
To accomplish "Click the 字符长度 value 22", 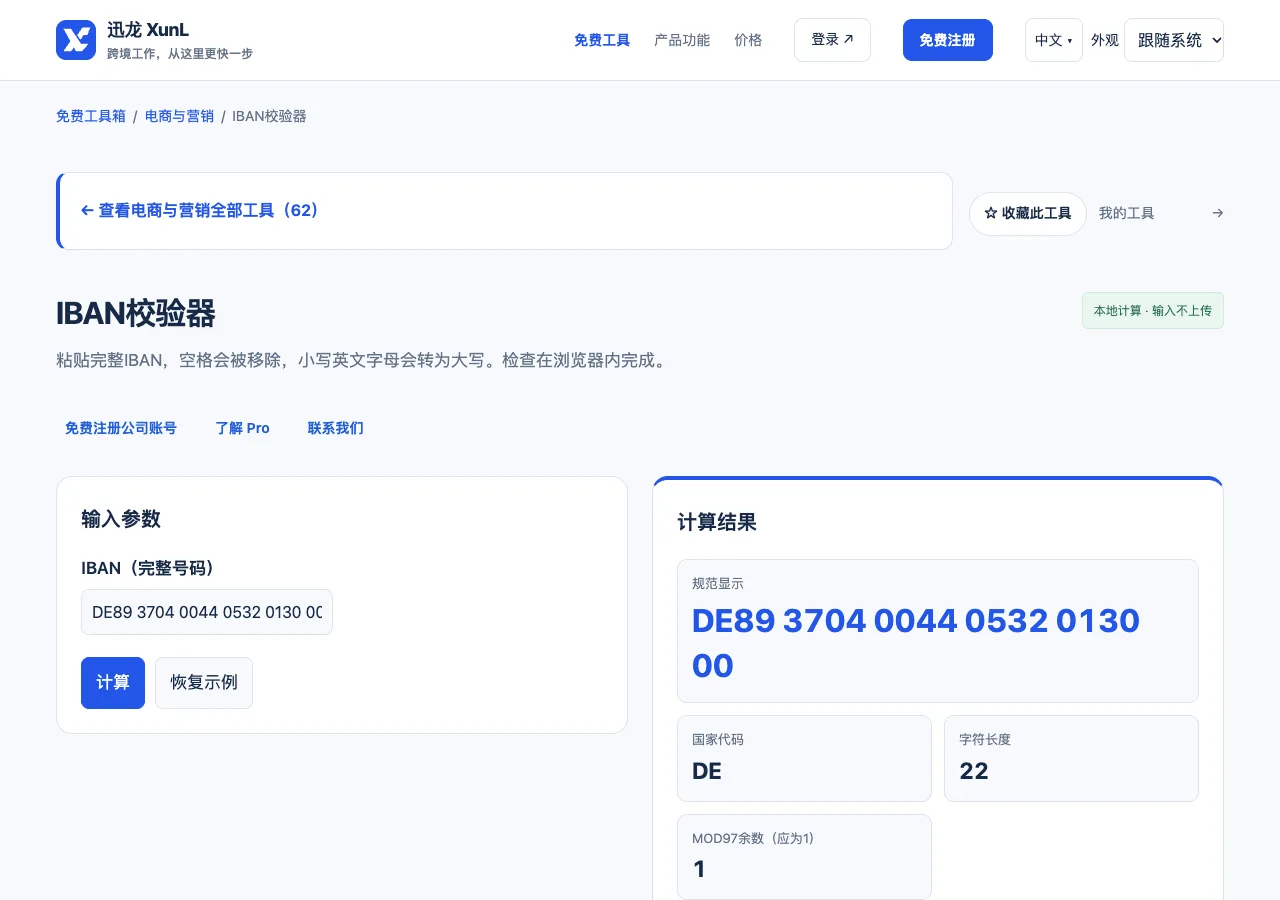I will pyautogui.click(x=974, y=771).
